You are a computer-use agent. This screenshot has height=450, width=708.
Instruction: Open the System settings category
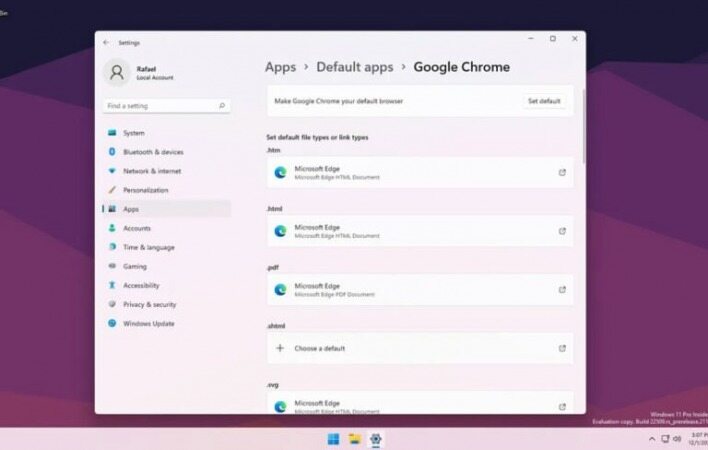click(167, 133)
